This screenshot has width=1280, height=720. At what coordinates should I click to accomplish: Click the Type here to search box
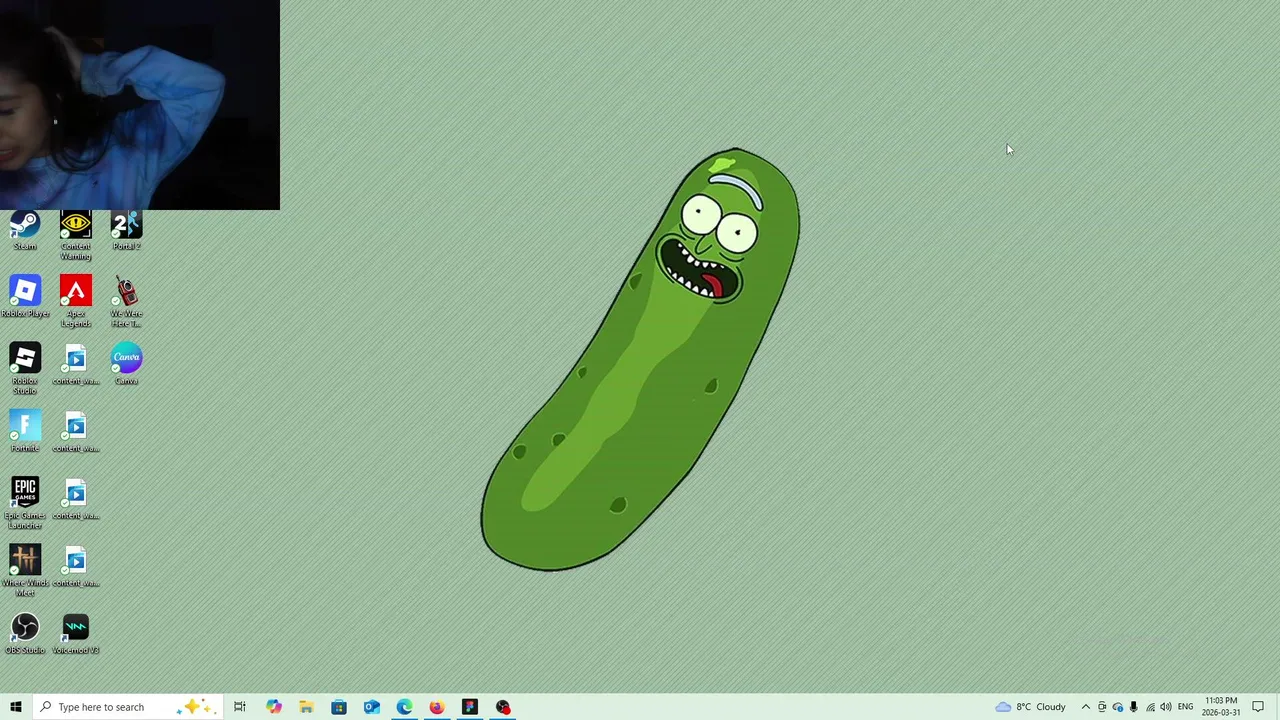coord(127,707)
